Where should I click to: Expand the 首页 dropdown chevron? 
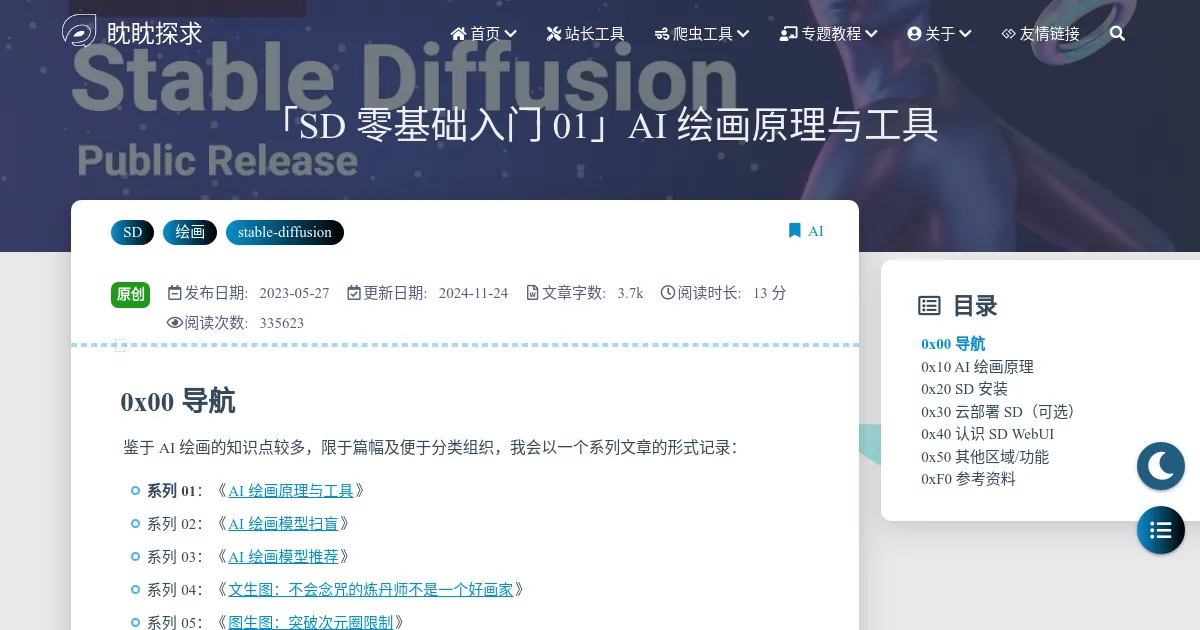[x=510, y=33]
